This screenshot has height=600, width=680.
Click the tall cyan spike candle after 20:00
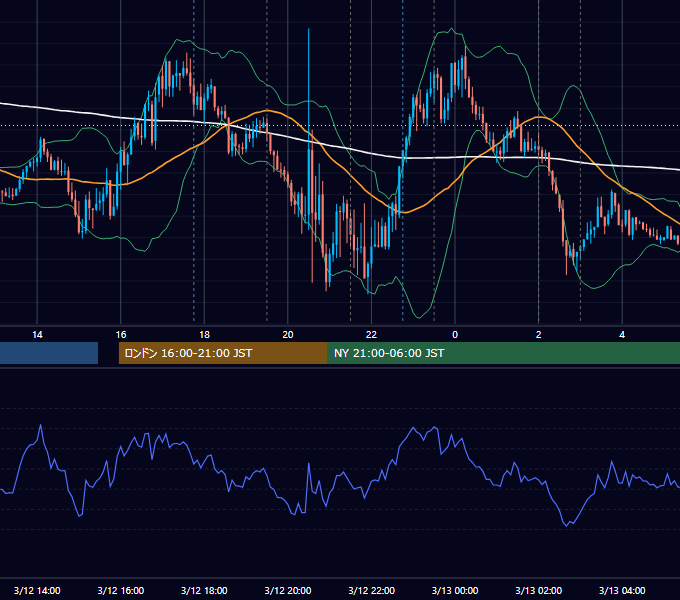point(309,128)
